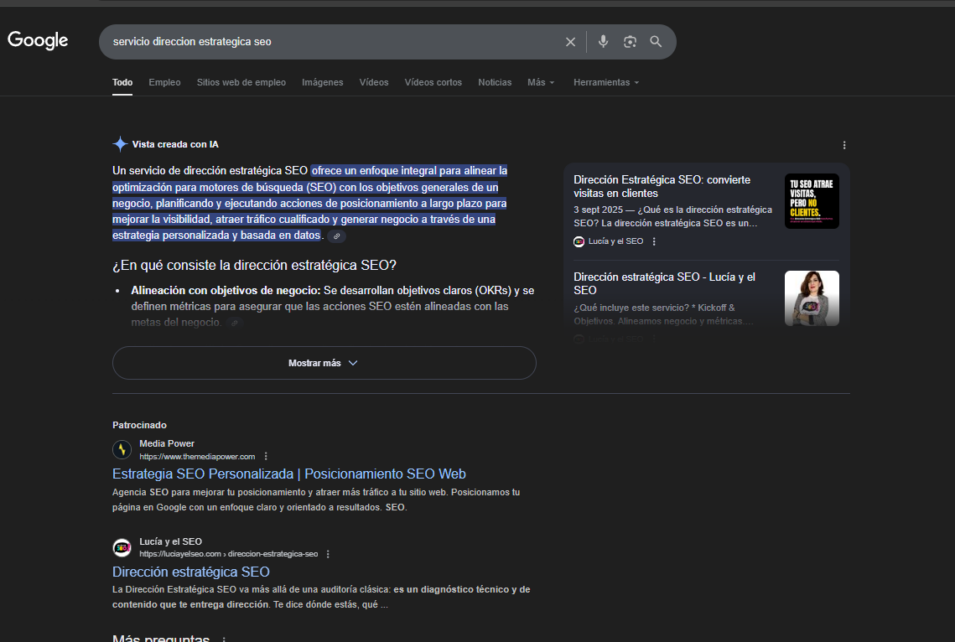Click the 'Vista creada con IA' label
The height and width of the screenshot is (642, 955).
(175, 144)
